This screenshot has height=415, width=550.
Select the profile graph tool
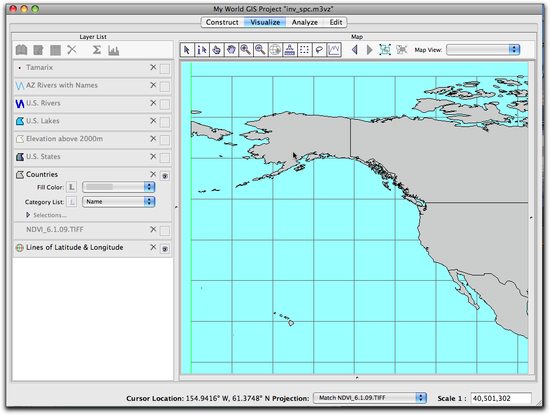pos(334,50)
